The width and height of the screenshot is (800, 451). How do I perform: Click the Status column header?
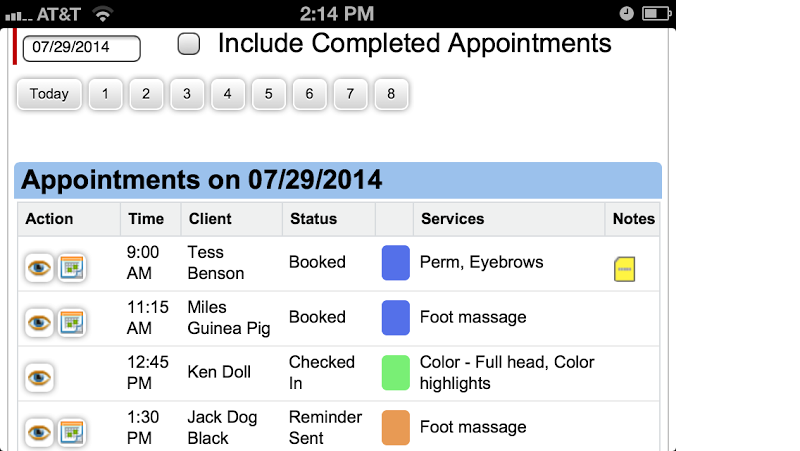pyautogui.click(x=314, y=219)
